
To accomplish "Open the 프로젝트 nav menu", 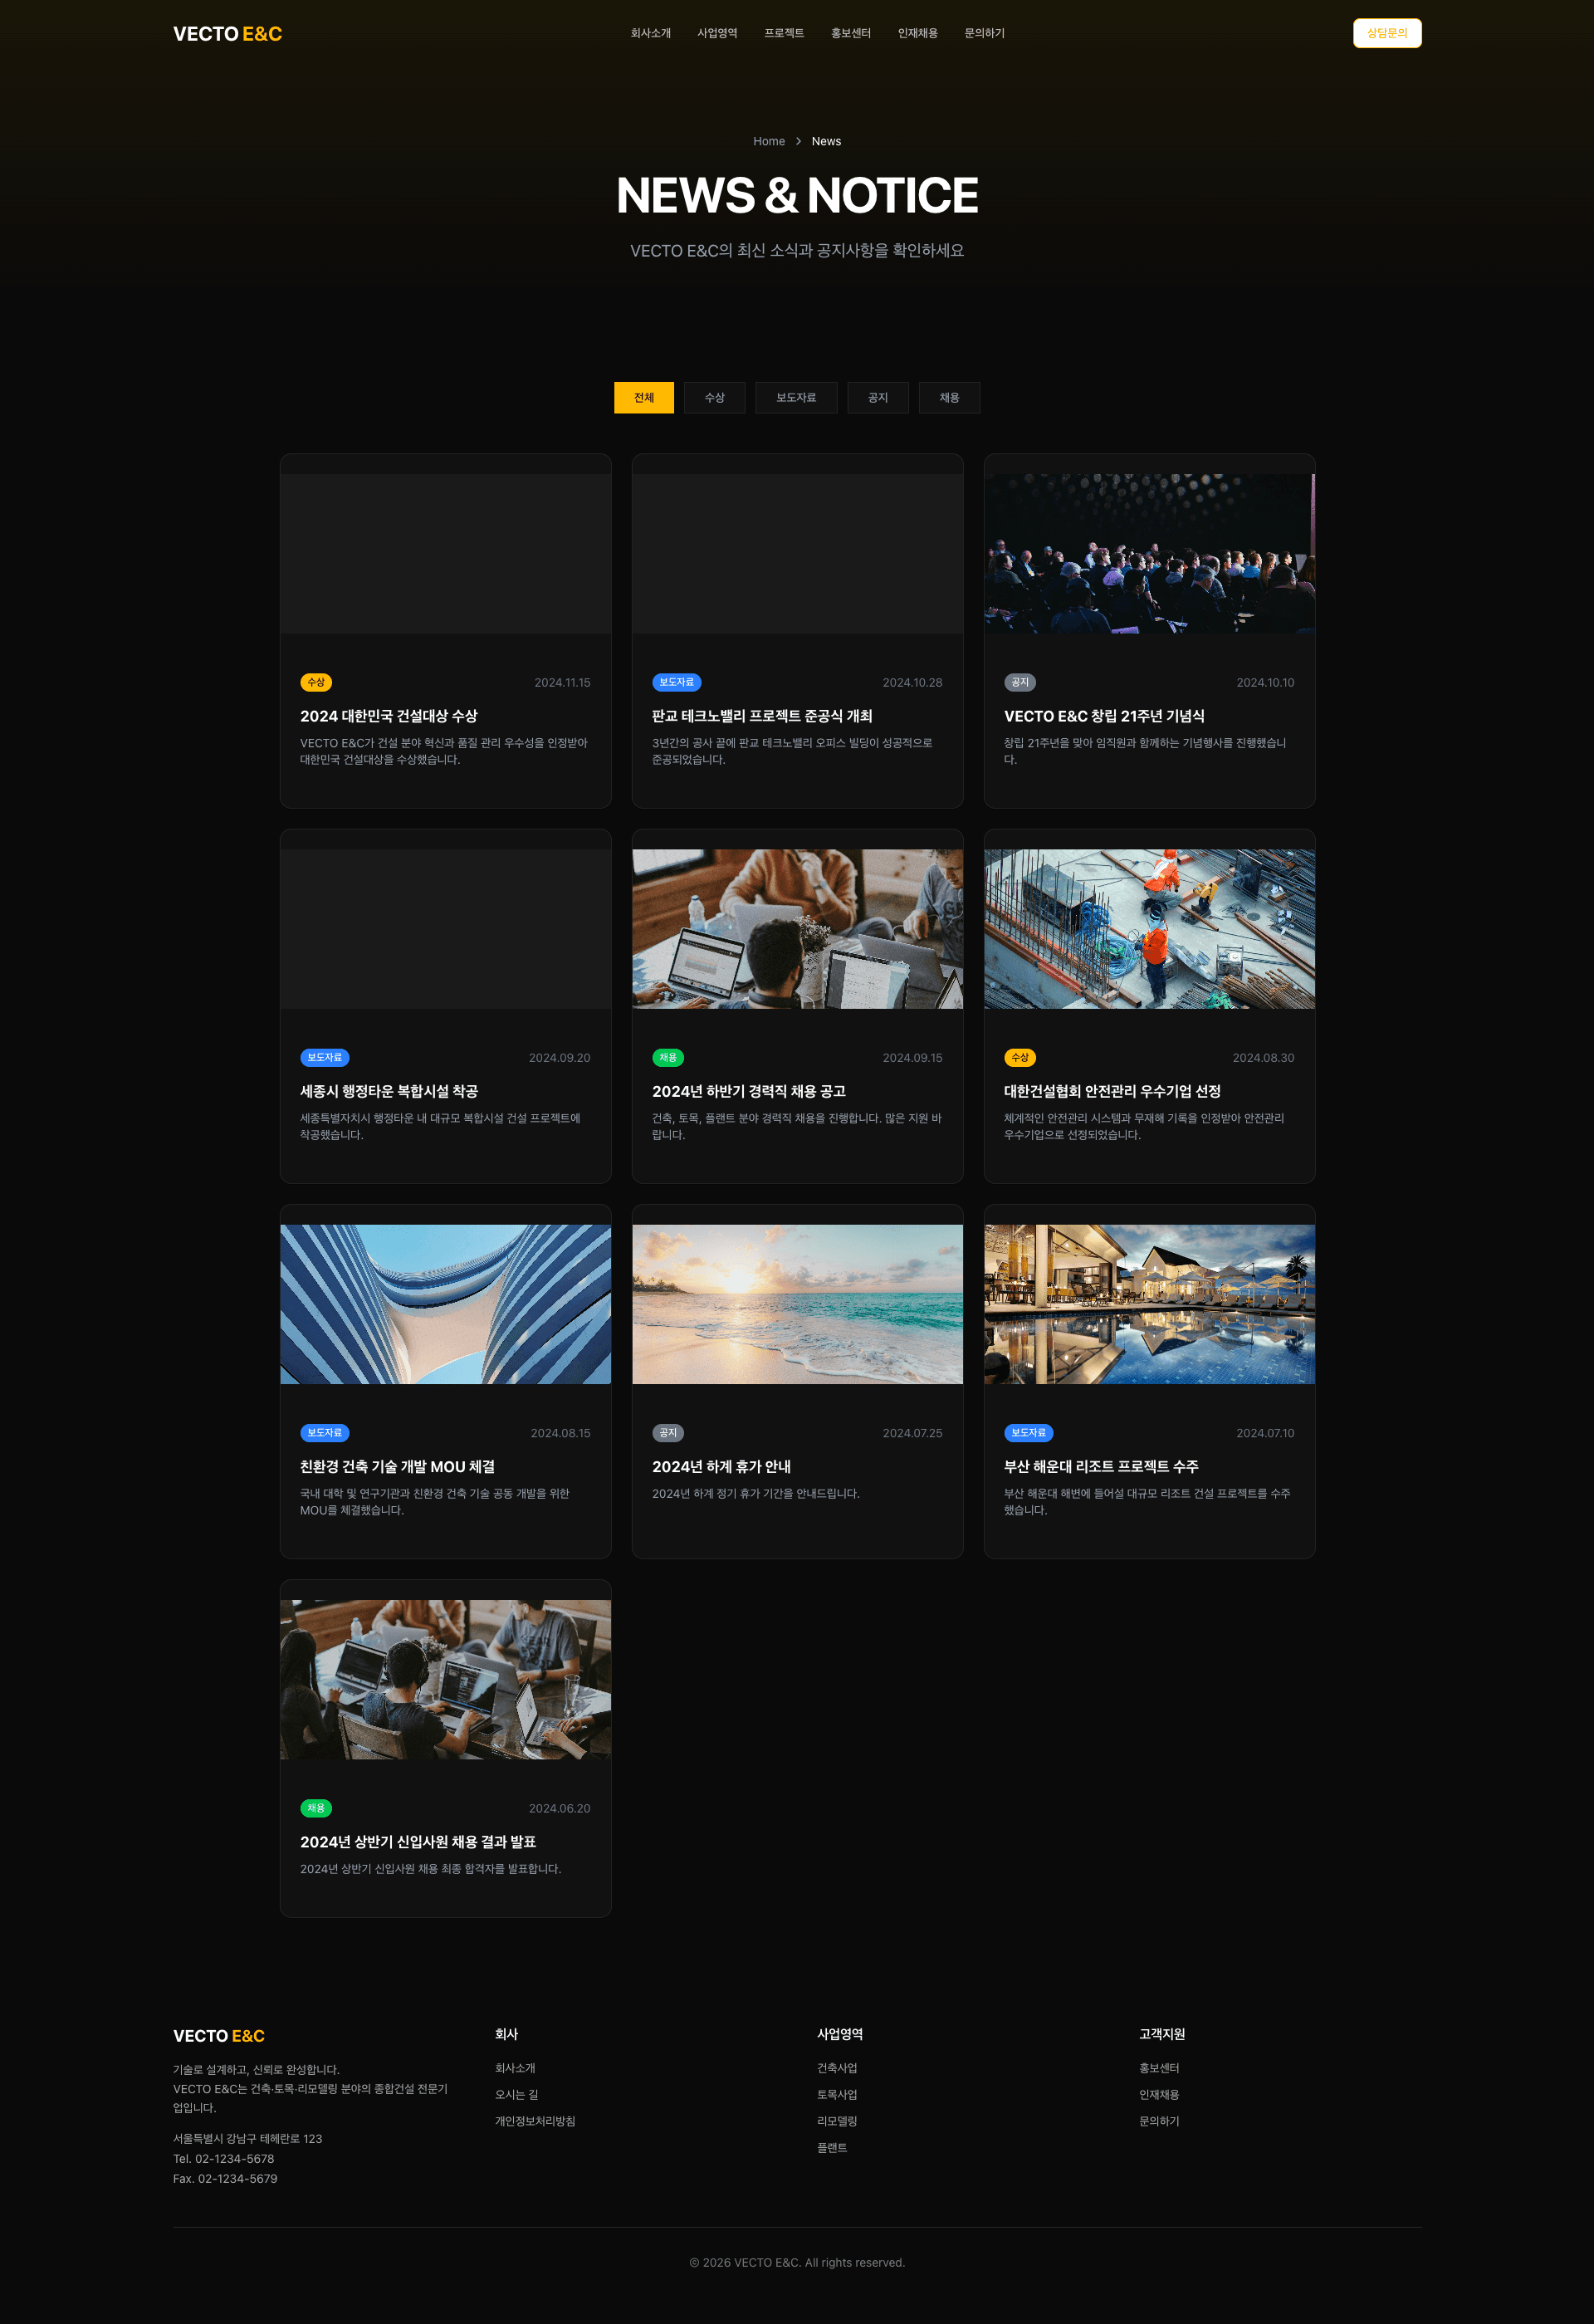I will [x=784, y=33].
